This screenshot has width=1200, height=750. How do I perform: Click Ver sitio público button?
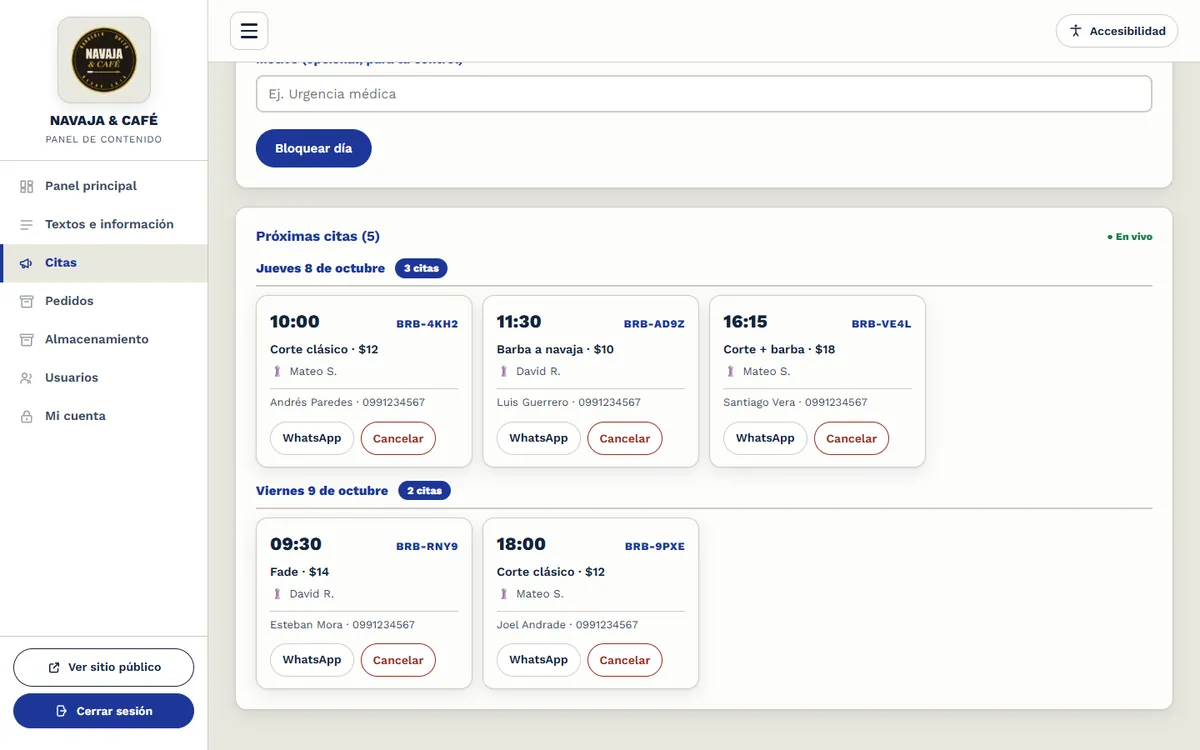click(x=104, y=667)
